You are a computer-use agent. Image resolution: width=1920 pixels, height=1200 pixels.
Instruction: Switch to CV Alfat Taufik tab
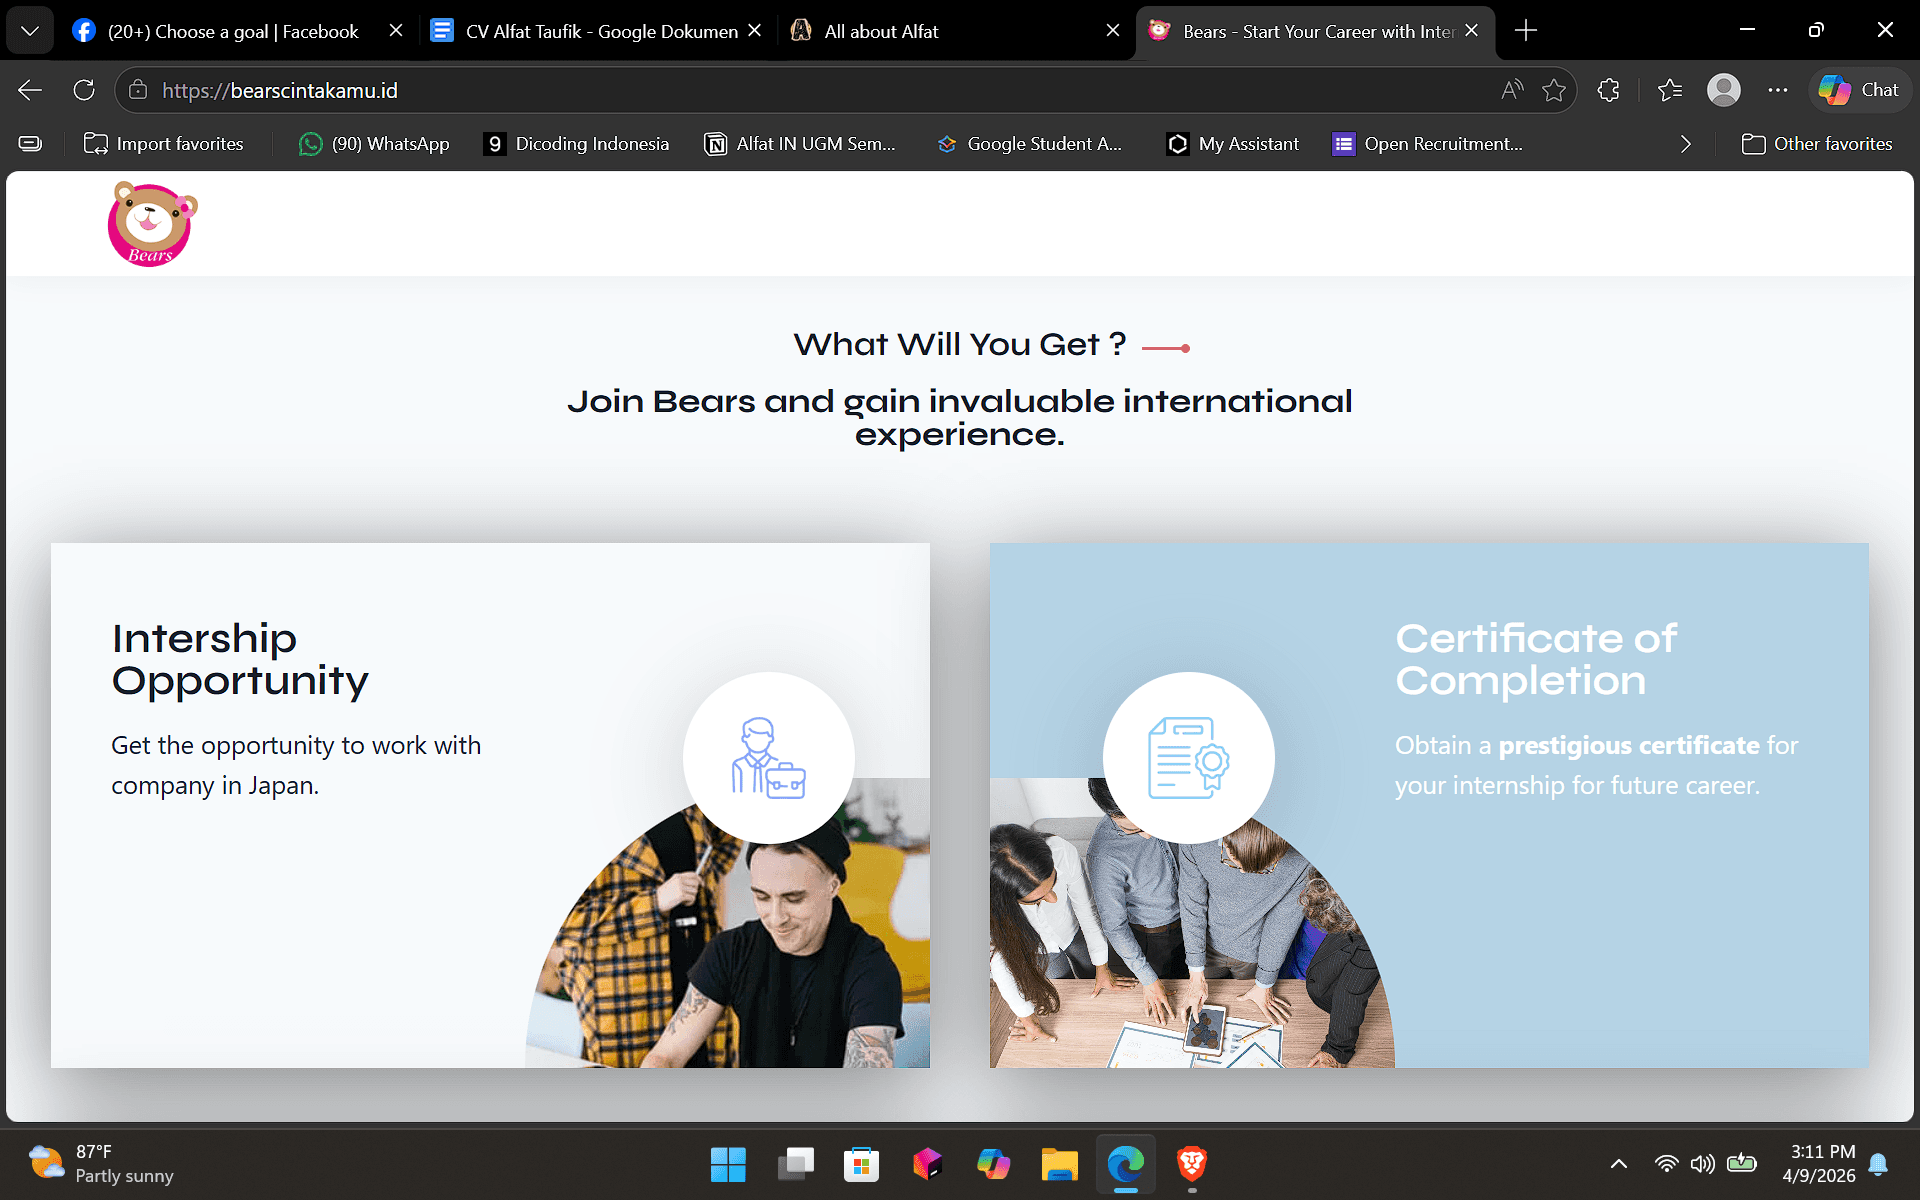(x=600, y=31)
